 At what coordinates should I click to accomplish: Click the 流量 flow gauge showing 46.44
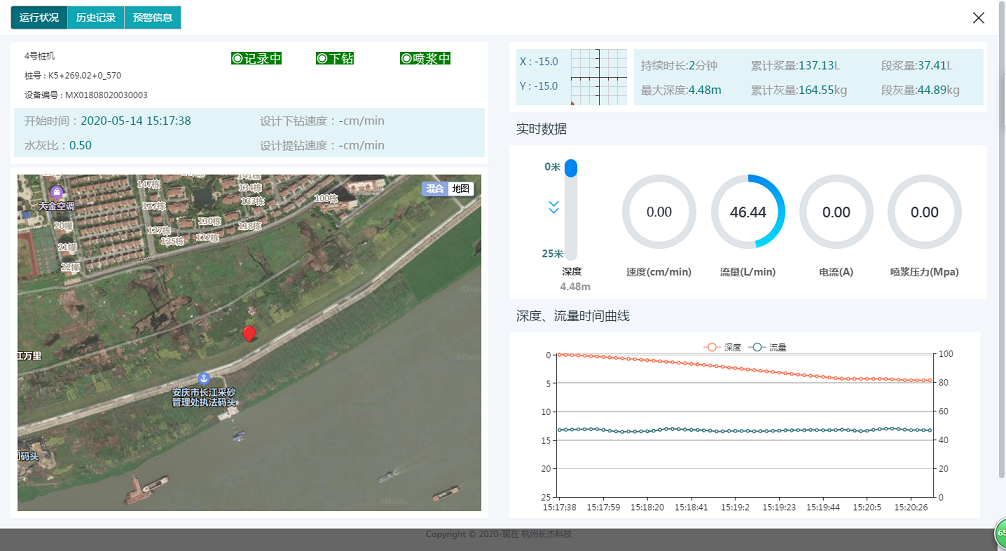pyautogui.click(x=748, y=212)
